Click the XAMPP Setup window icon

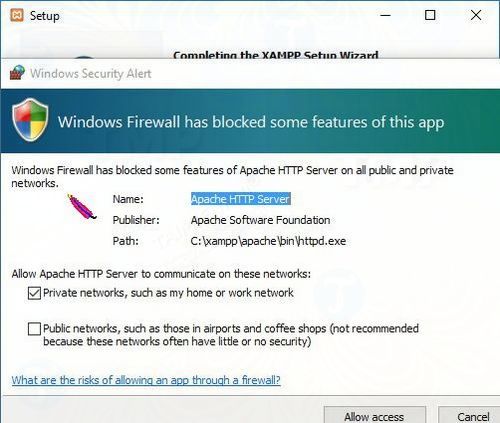[x=17, y=15]
